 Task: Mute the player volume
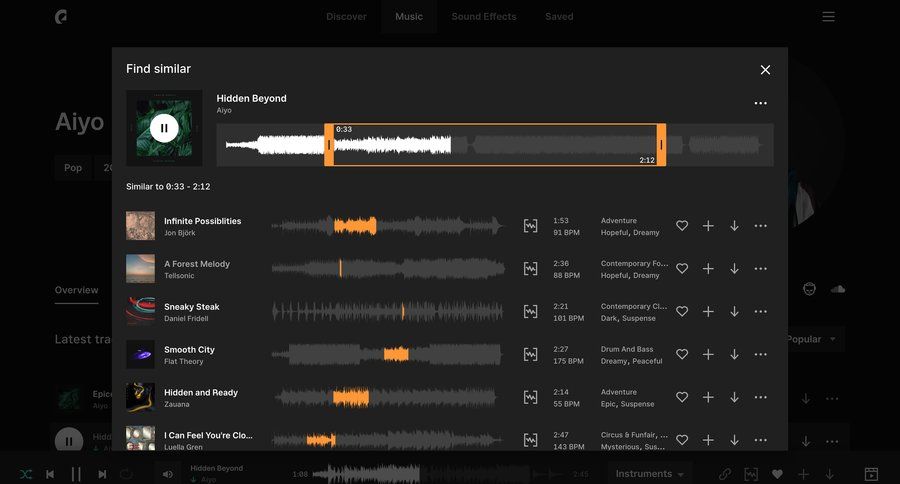[168, 474]
